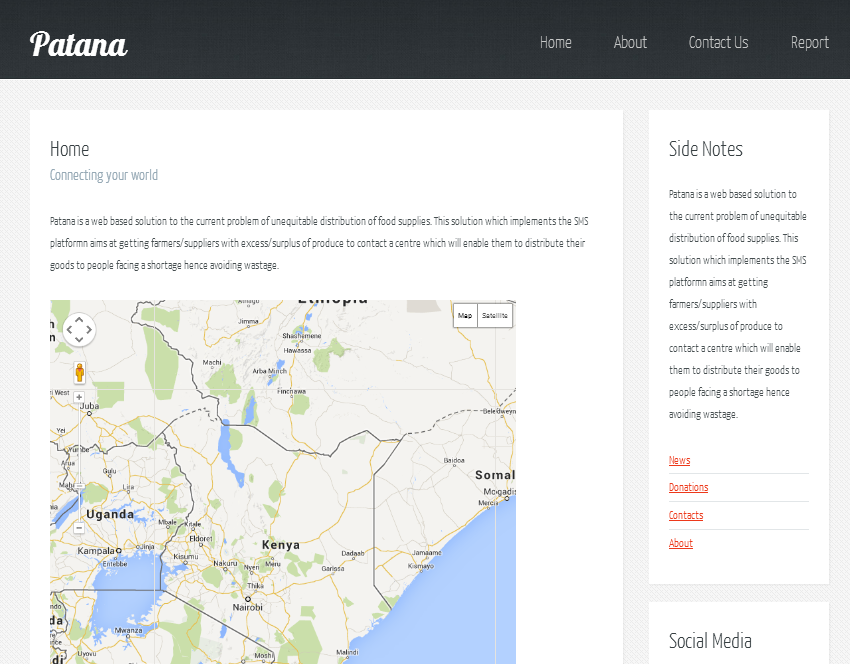Image resolution: width=850 pixels, height=664 pixels.
Task: Click Kisumu city label on map
Action: pos(185,557)
